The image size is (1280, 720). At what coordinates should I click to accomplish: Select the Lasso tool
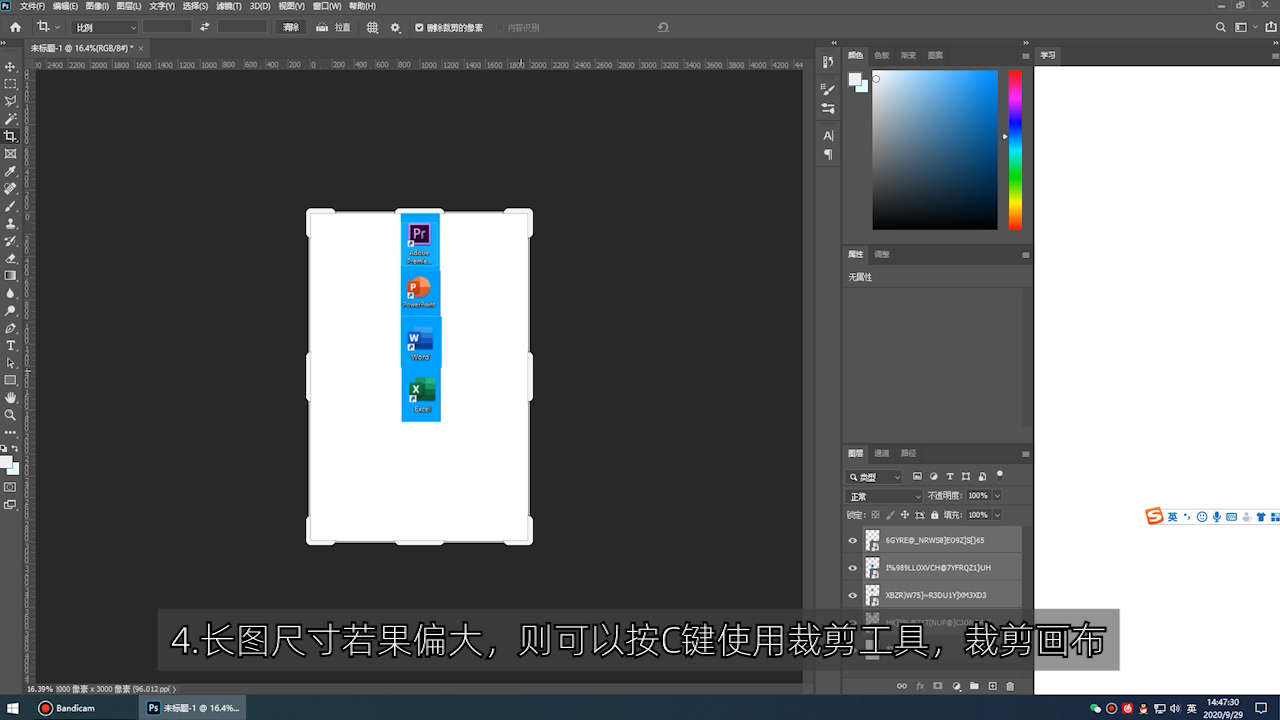pos(11,101)
